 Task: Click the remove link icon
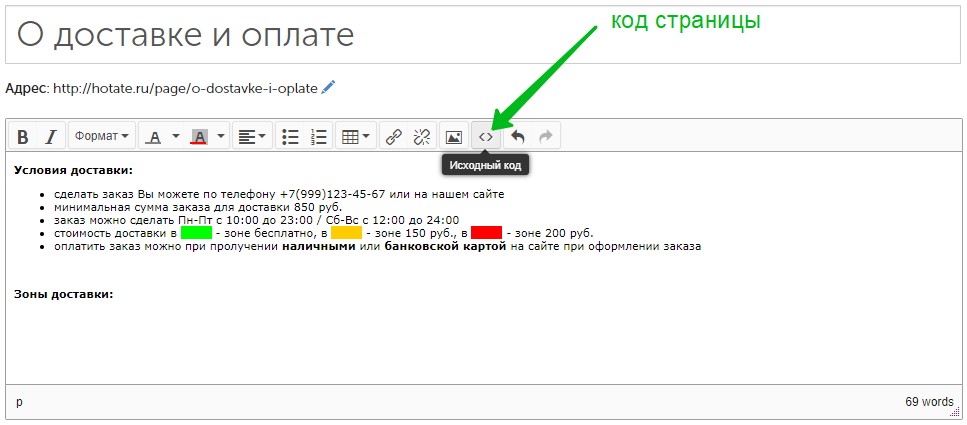(x=422, y=136)
